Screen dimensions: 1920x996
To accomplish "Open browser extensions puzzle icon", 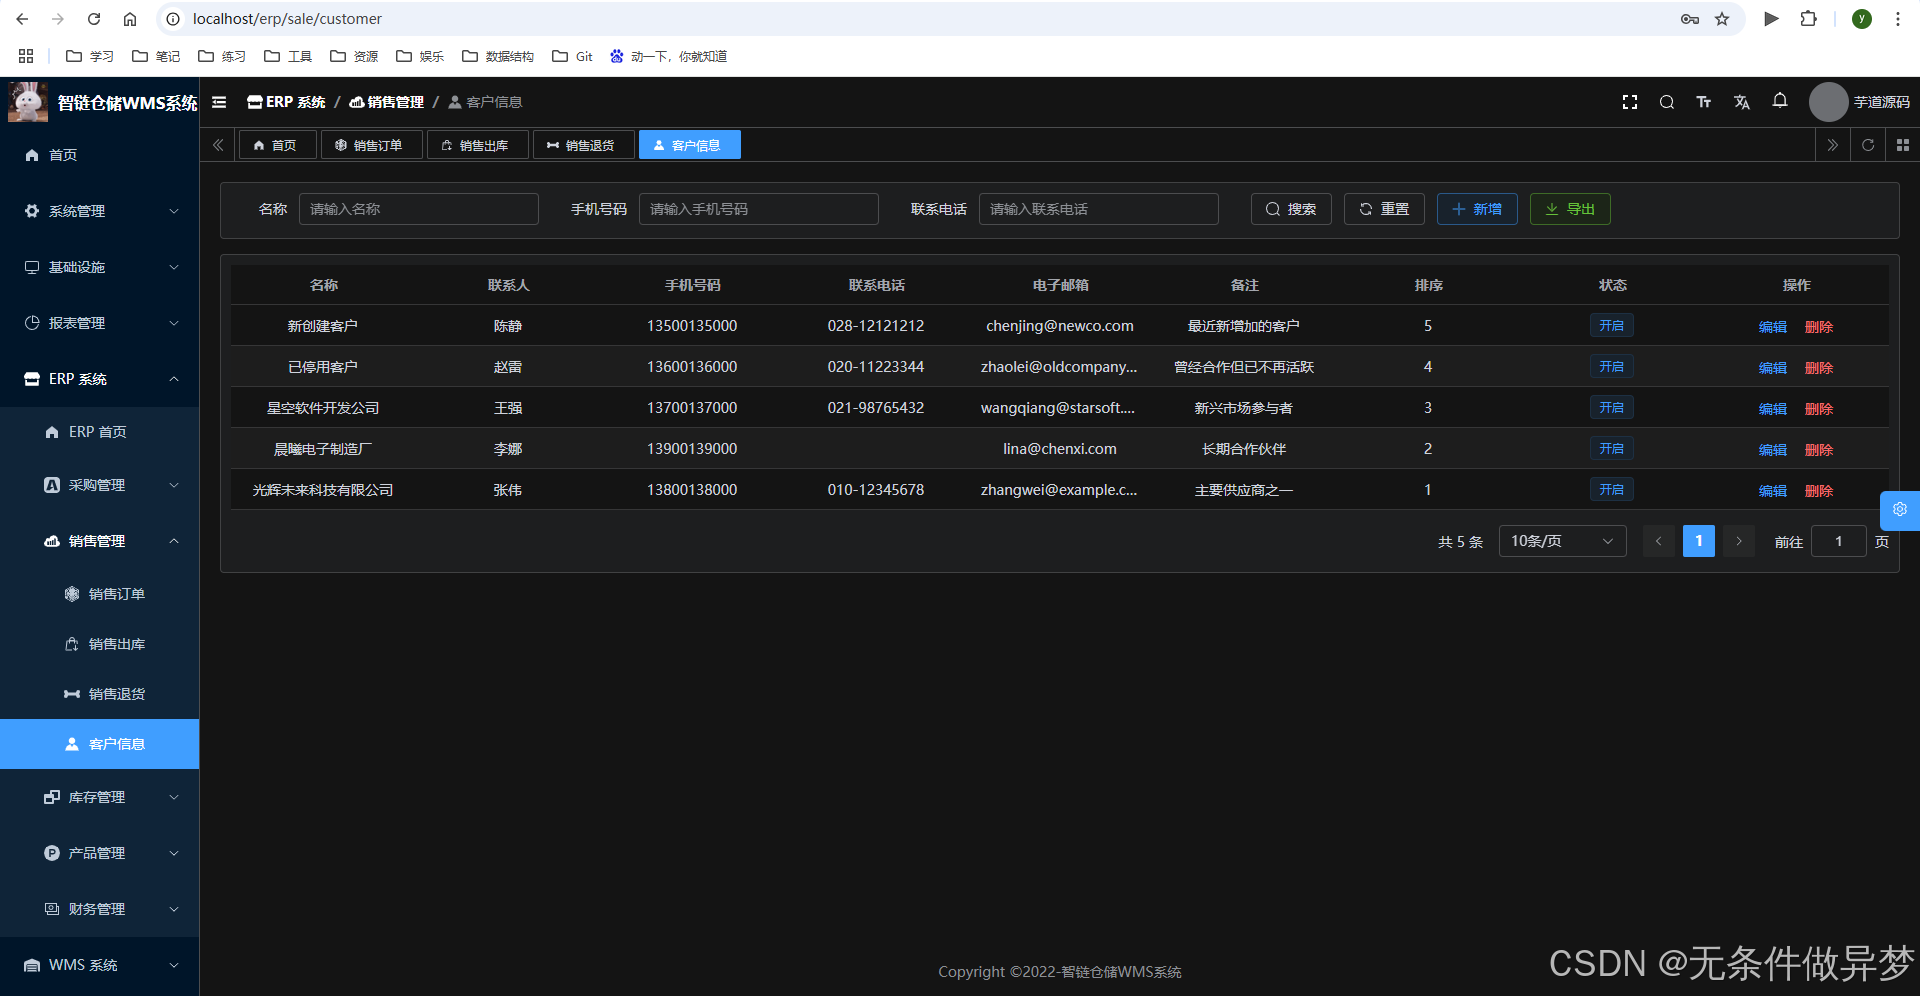I will tap(1808, 19).
